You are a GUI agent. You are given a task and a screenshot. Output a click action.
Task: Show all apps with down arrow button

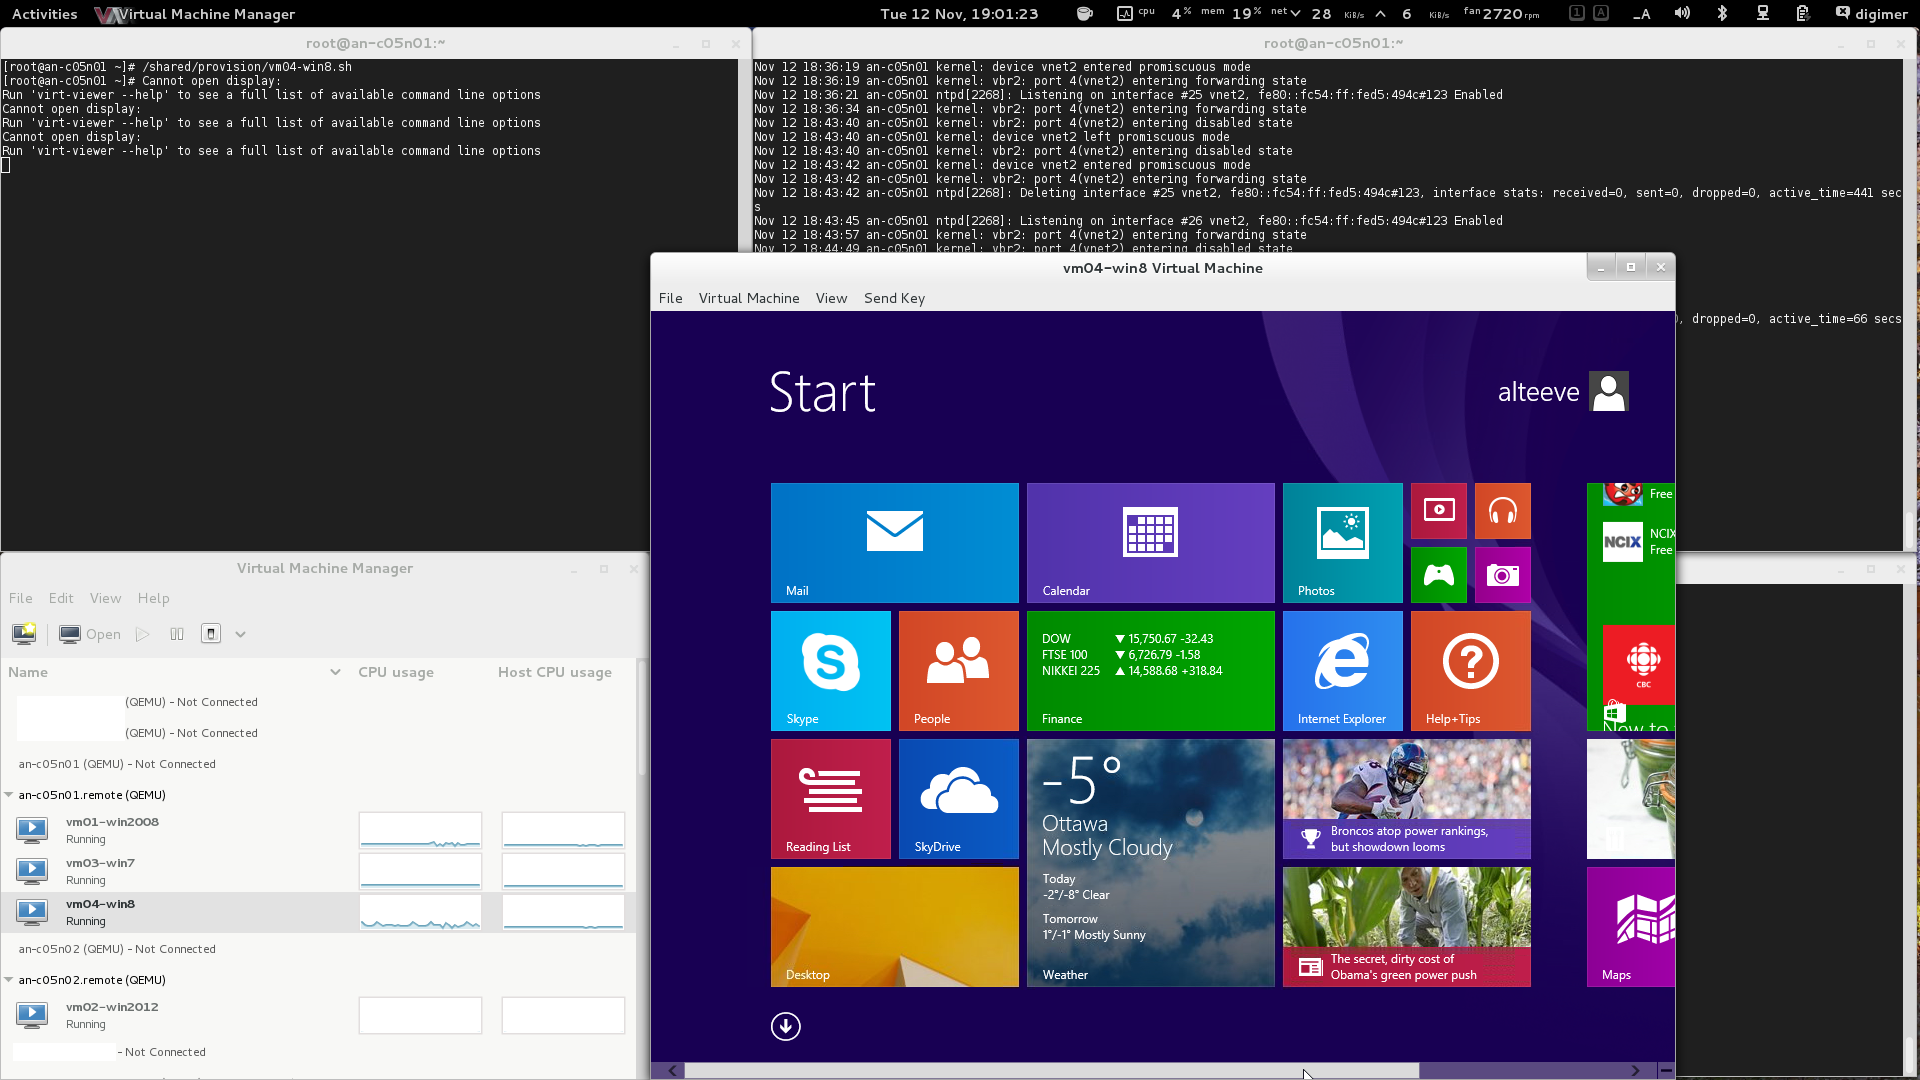(x=785, y=1026)
